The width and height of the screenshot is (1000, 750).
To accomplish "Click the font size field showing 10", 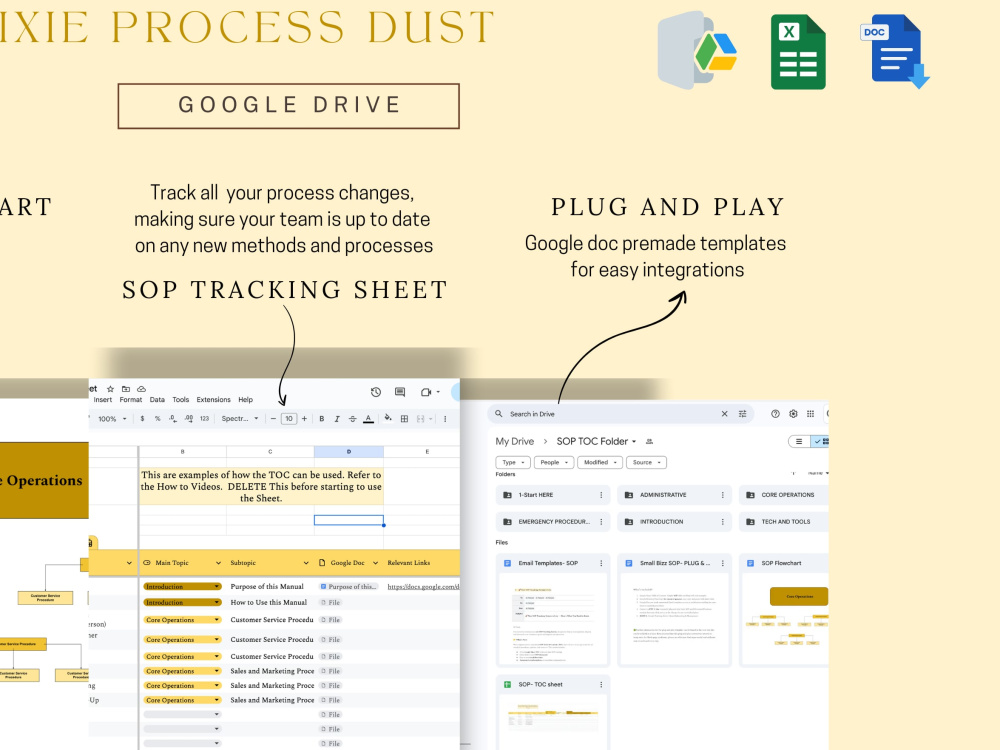I will [x=289, y=419].
